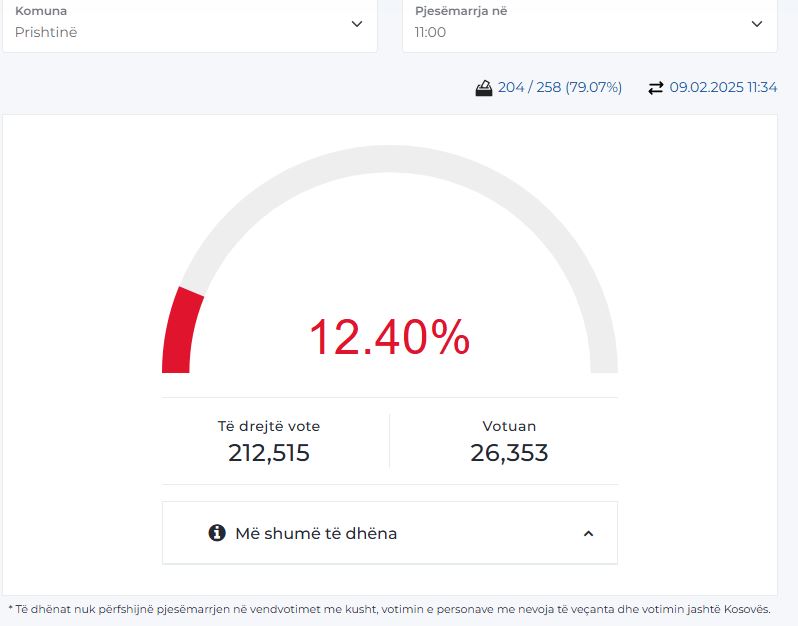
Task: Click the footnote about të dhënat
Action: click(389, 609)
